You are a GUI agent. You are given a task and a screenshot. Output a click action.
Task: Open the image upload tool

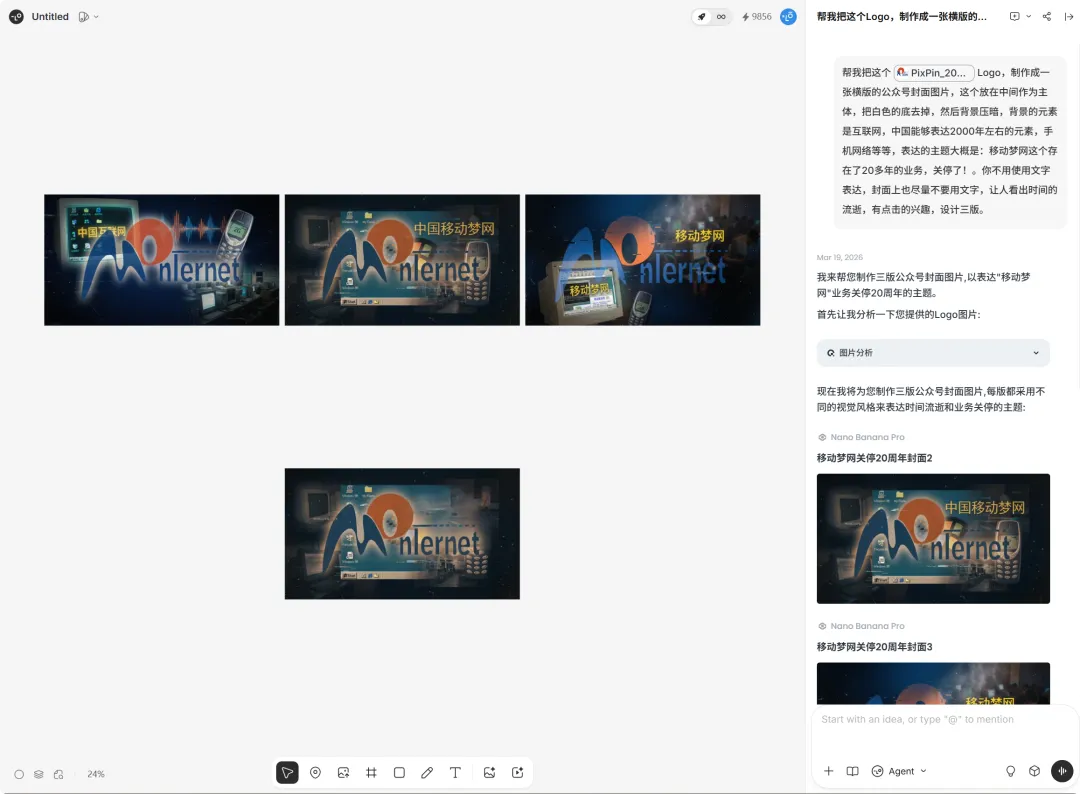pyautogui.click(x=344, y=773)
